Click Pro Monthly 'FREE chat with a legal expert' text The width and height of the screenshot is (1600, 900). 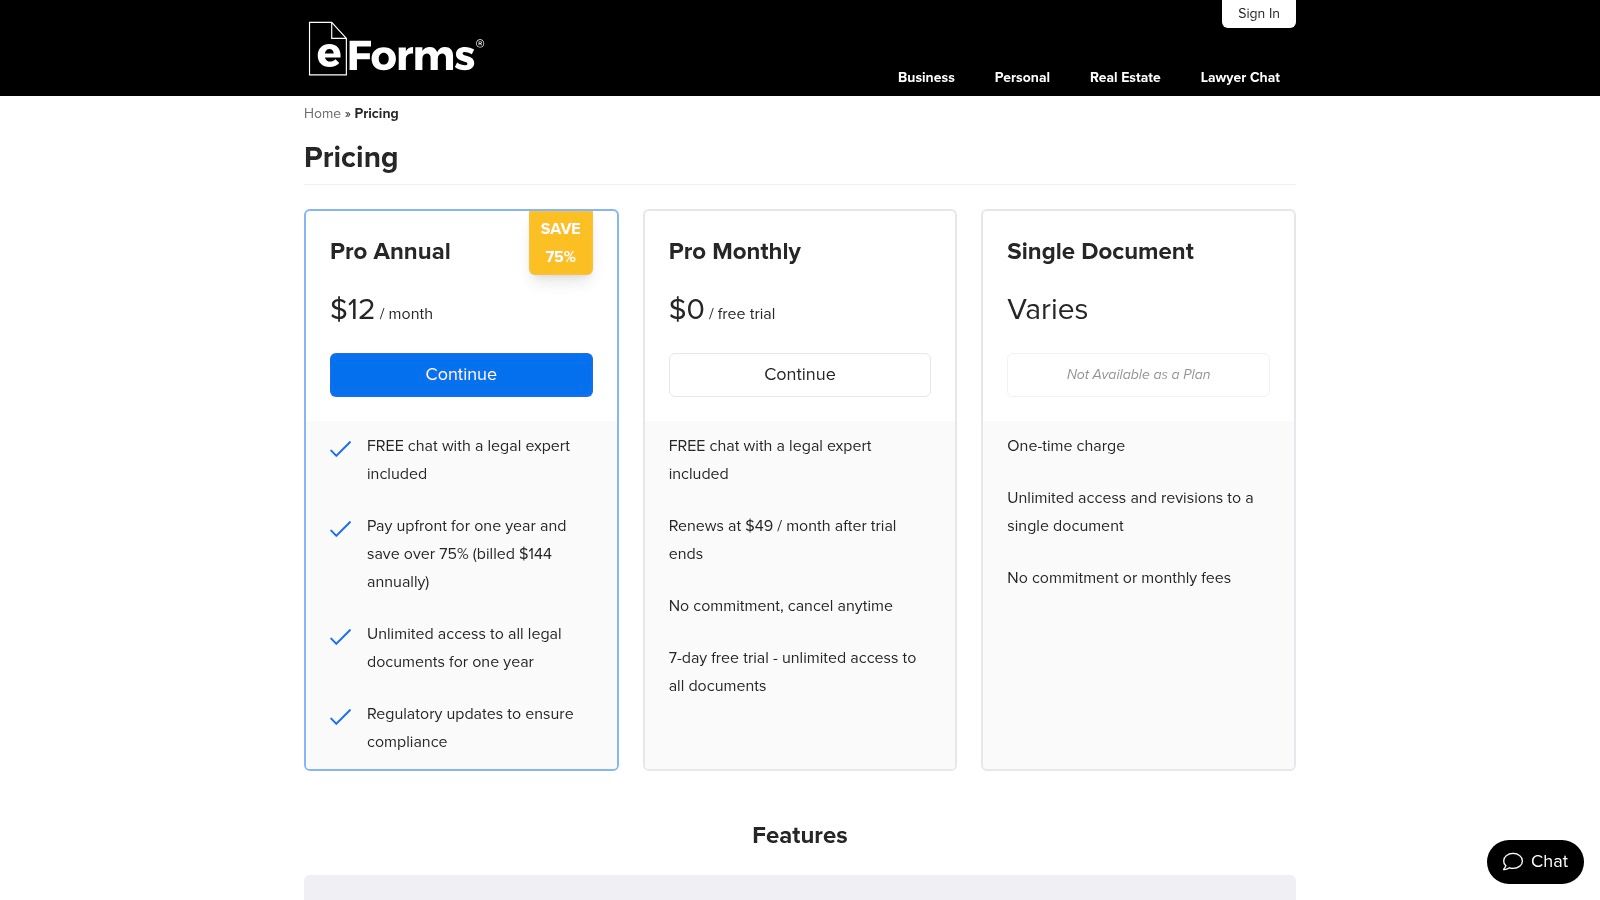pos(770,460)
